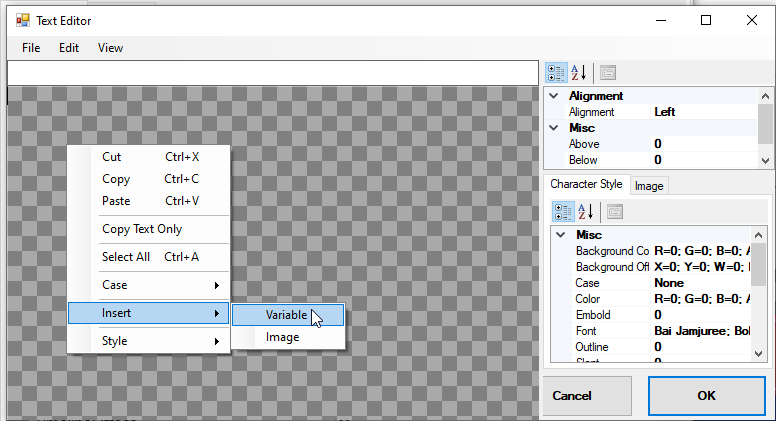Click the Categorized icon in the top property grid
The image size is (776, 421).
(556, 72)
